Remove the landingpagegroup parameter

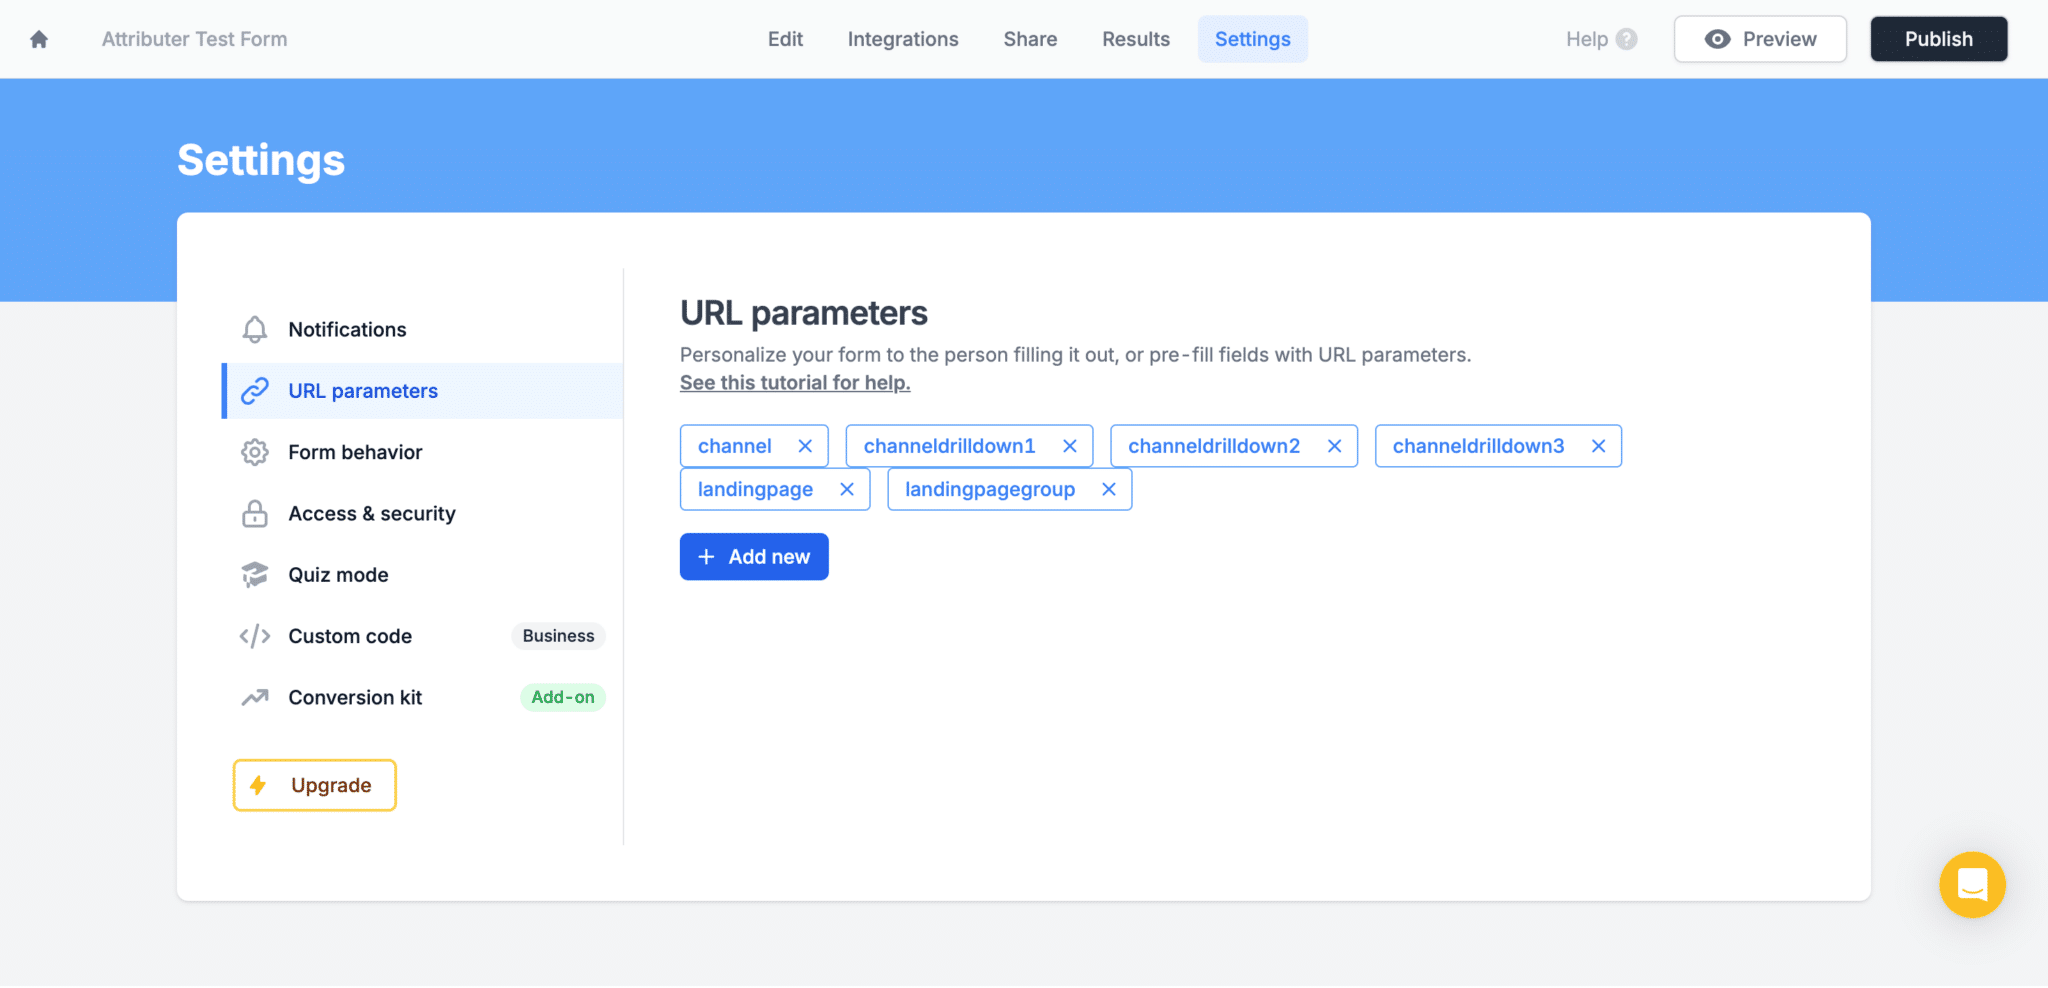click(1109, 489)
